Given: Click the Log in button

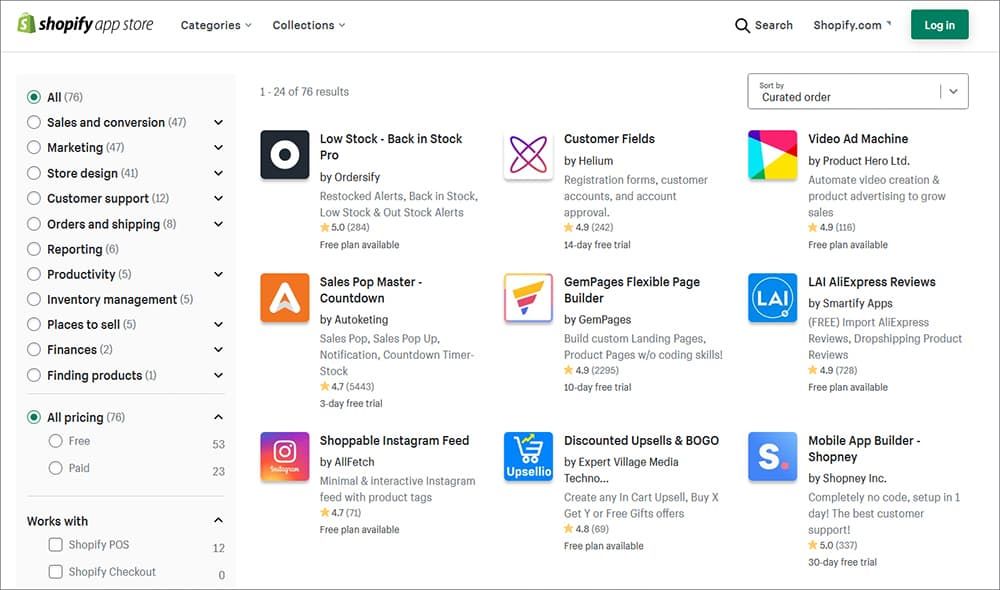Looking at the screenshot, I should pos(939,25).
